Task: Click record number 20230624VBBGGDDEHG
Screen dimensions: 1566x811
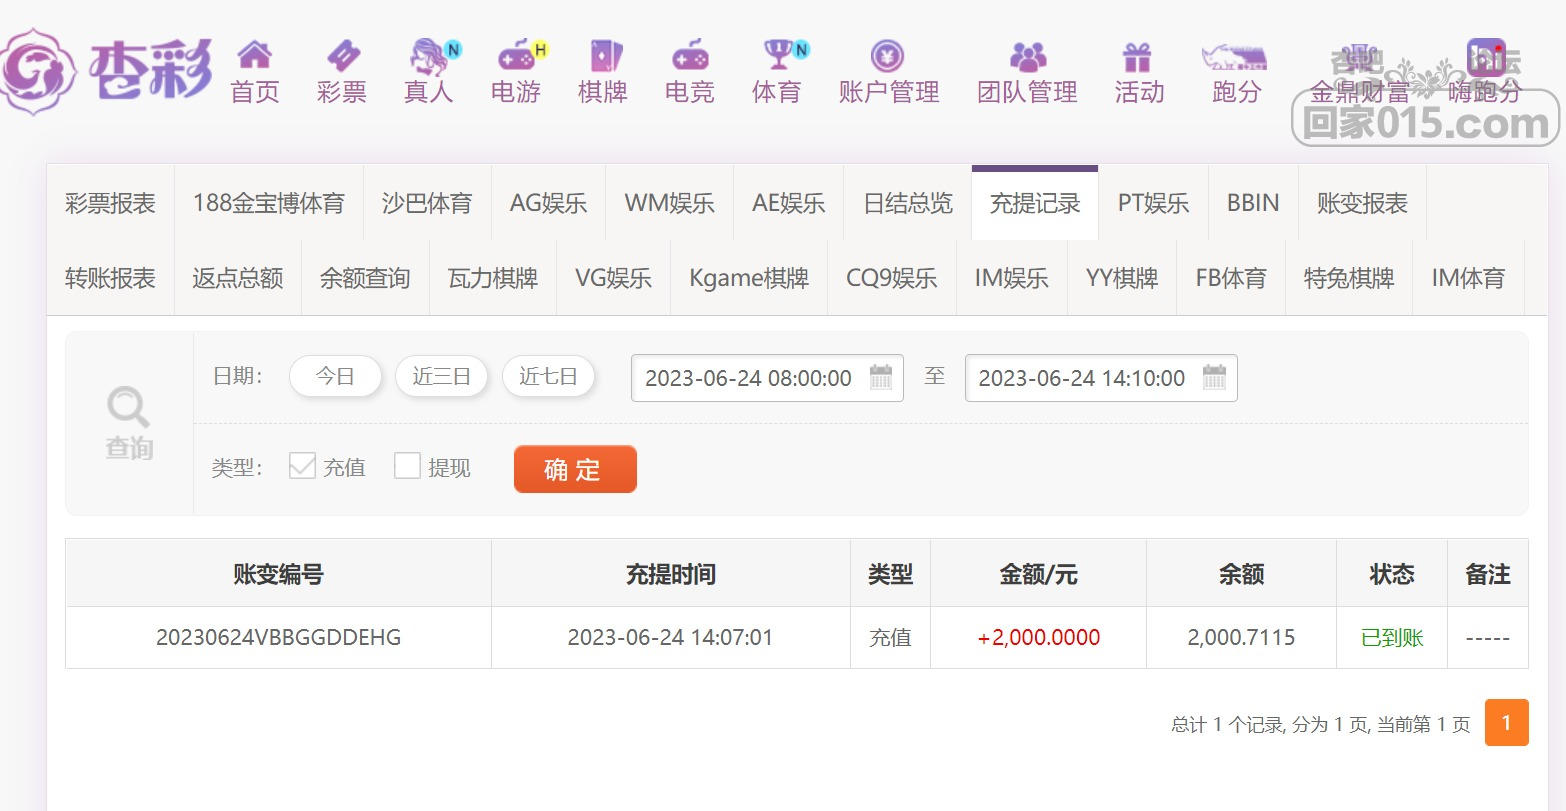Action: click(x=278, y=637)
